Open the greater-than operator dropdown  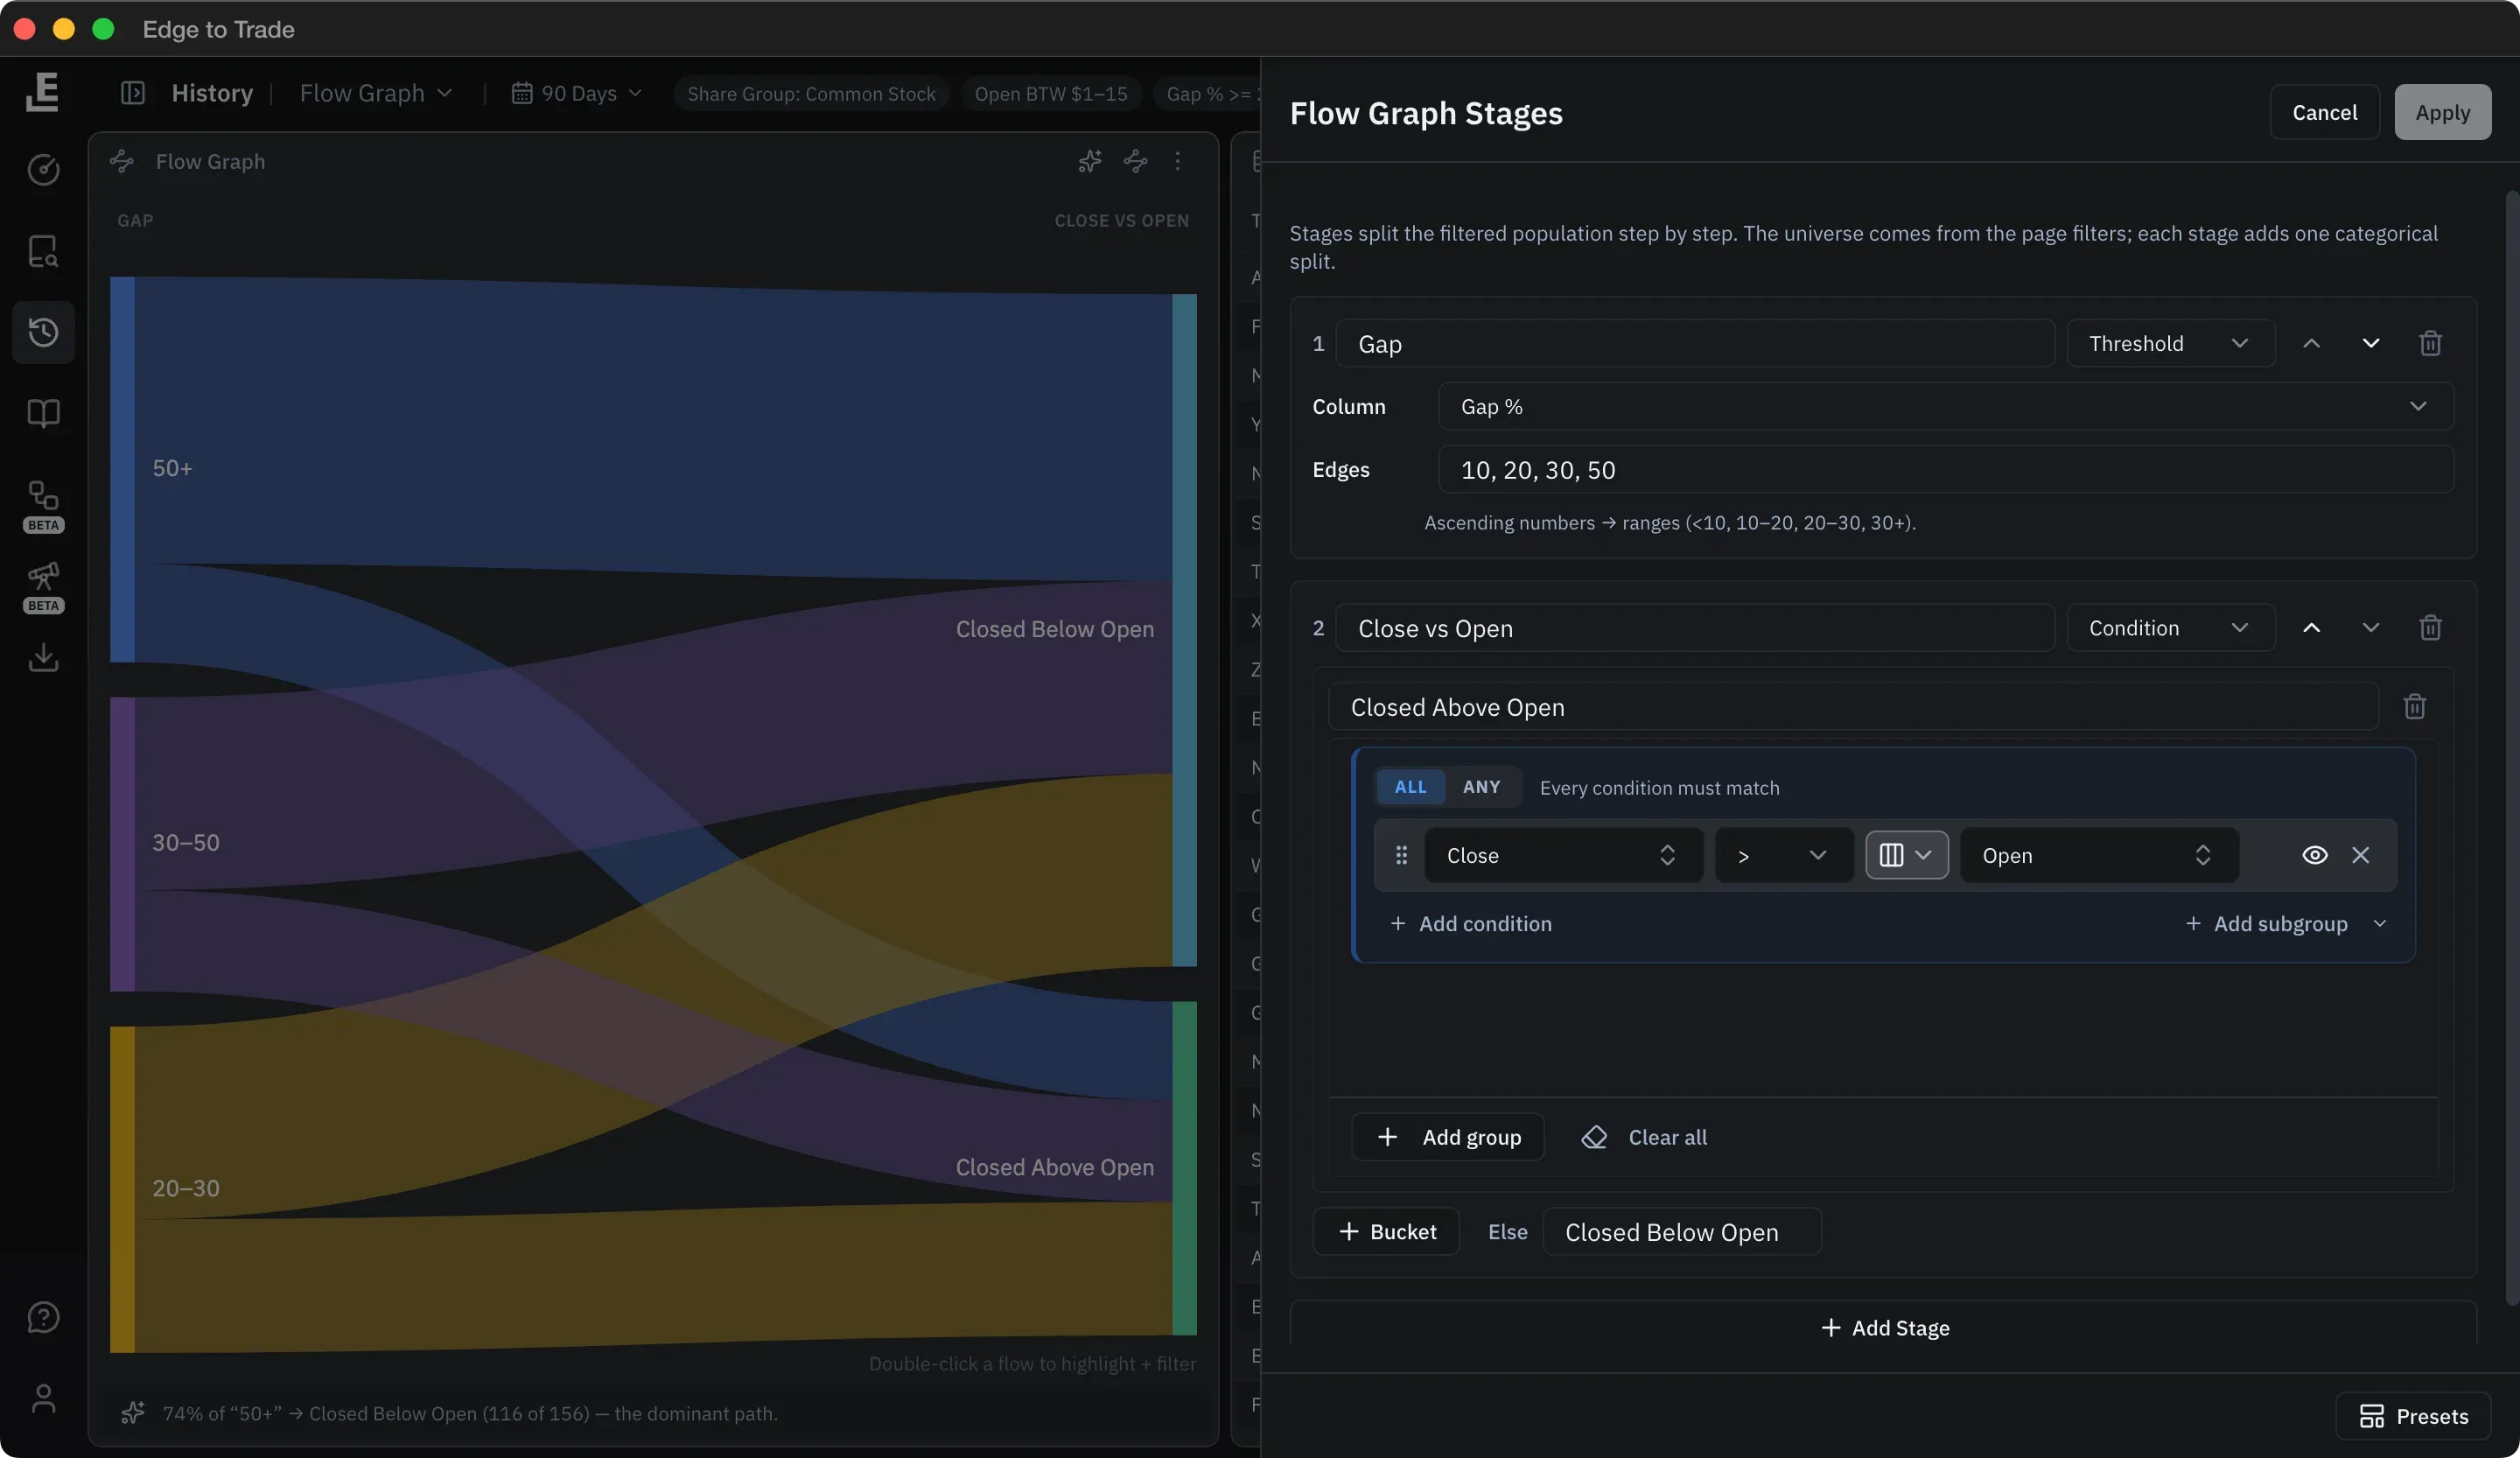click(x=1784, y=855)
